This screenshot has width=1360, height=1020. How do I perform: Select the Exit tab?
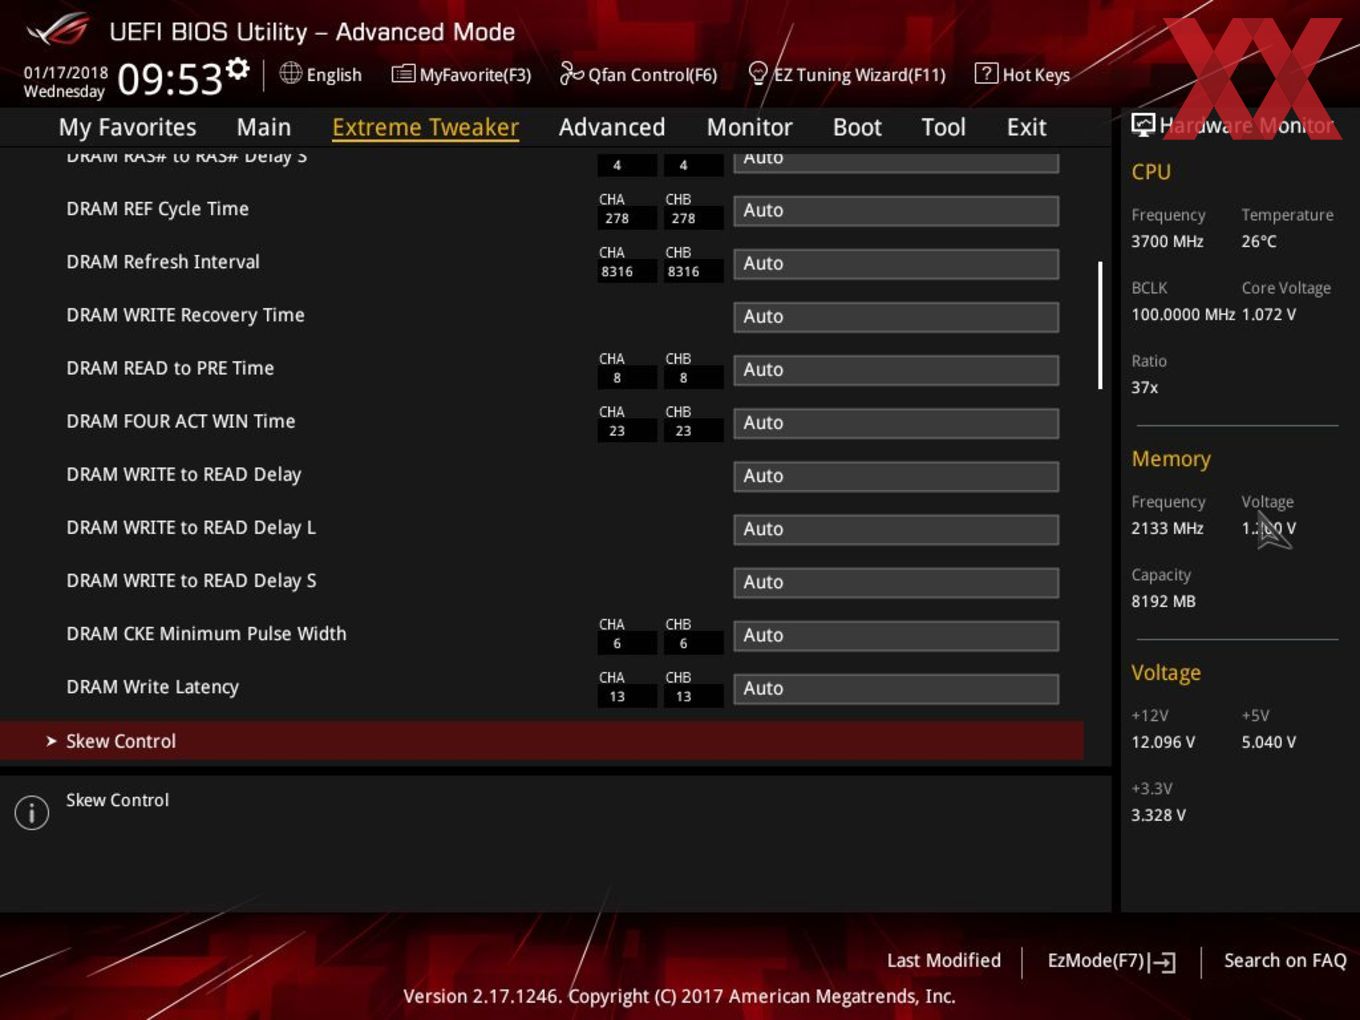tap(1026, 127)
